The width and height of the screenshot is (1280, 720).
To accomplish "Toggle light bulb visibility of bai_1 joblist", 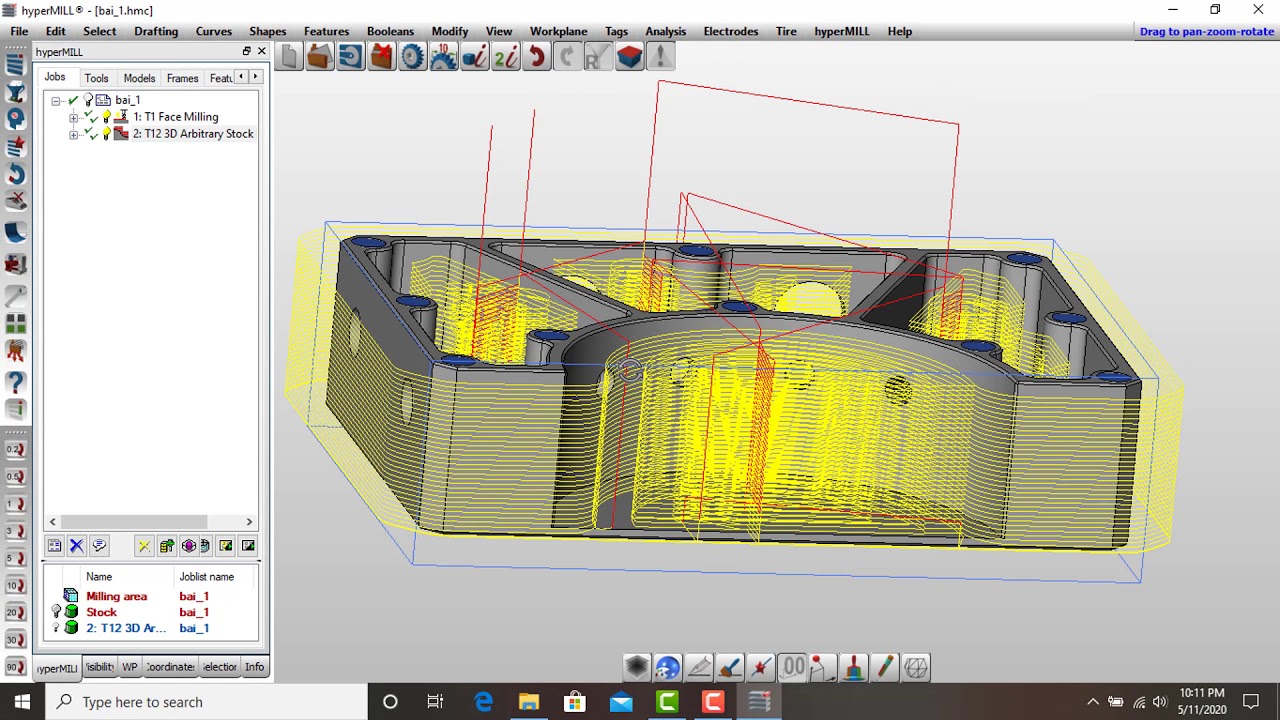I will pos(88,100).
